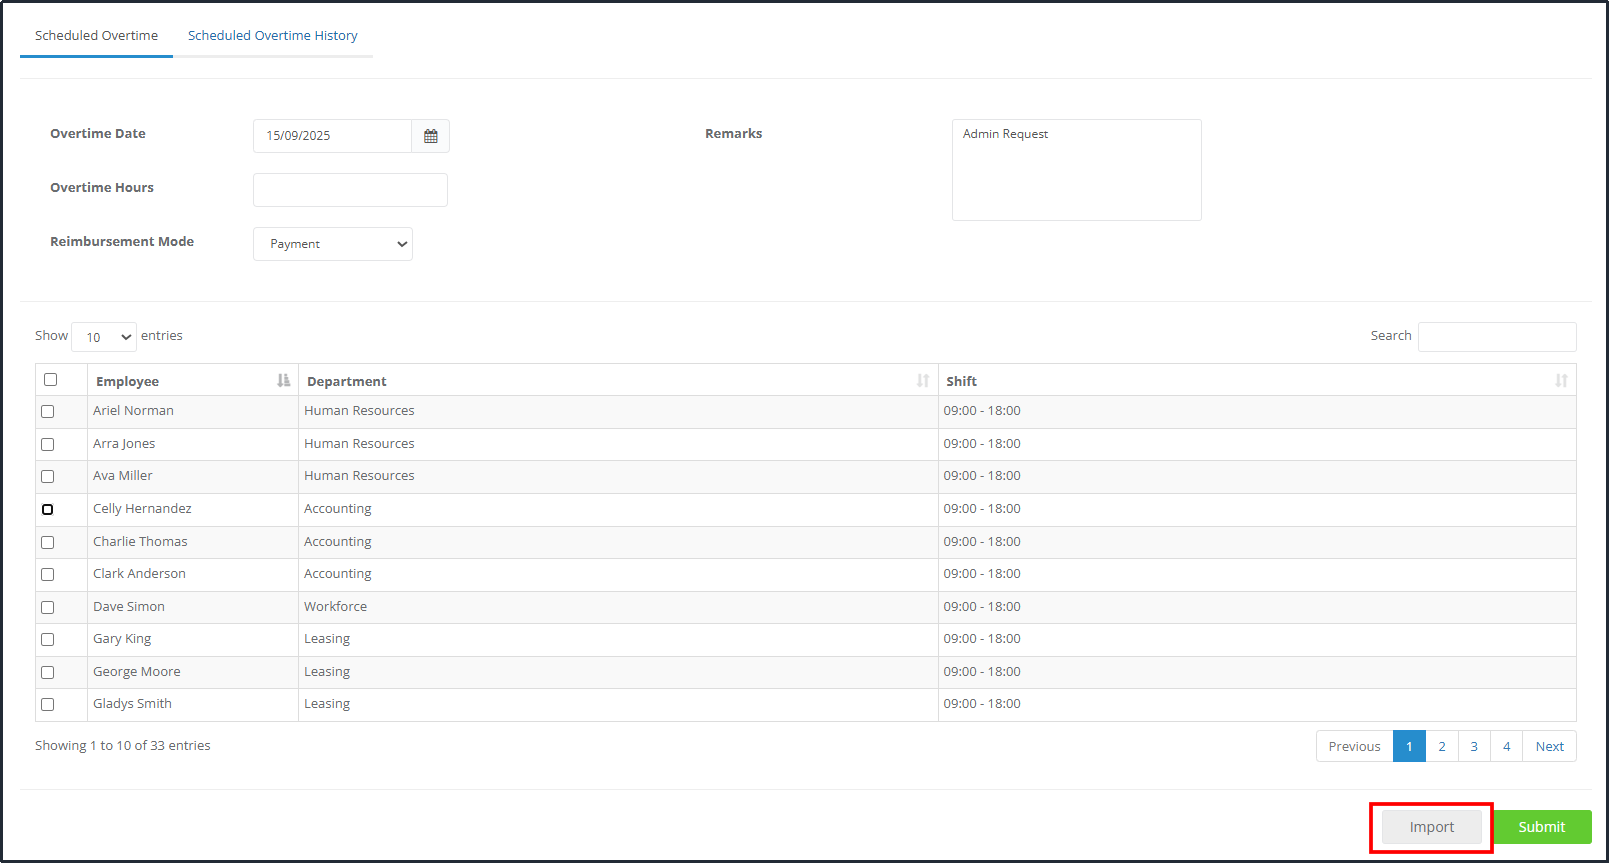This screenshot has height=863, width=1609.
Task: Toggle the select-all header checkbox
Action: coord(51,379)
